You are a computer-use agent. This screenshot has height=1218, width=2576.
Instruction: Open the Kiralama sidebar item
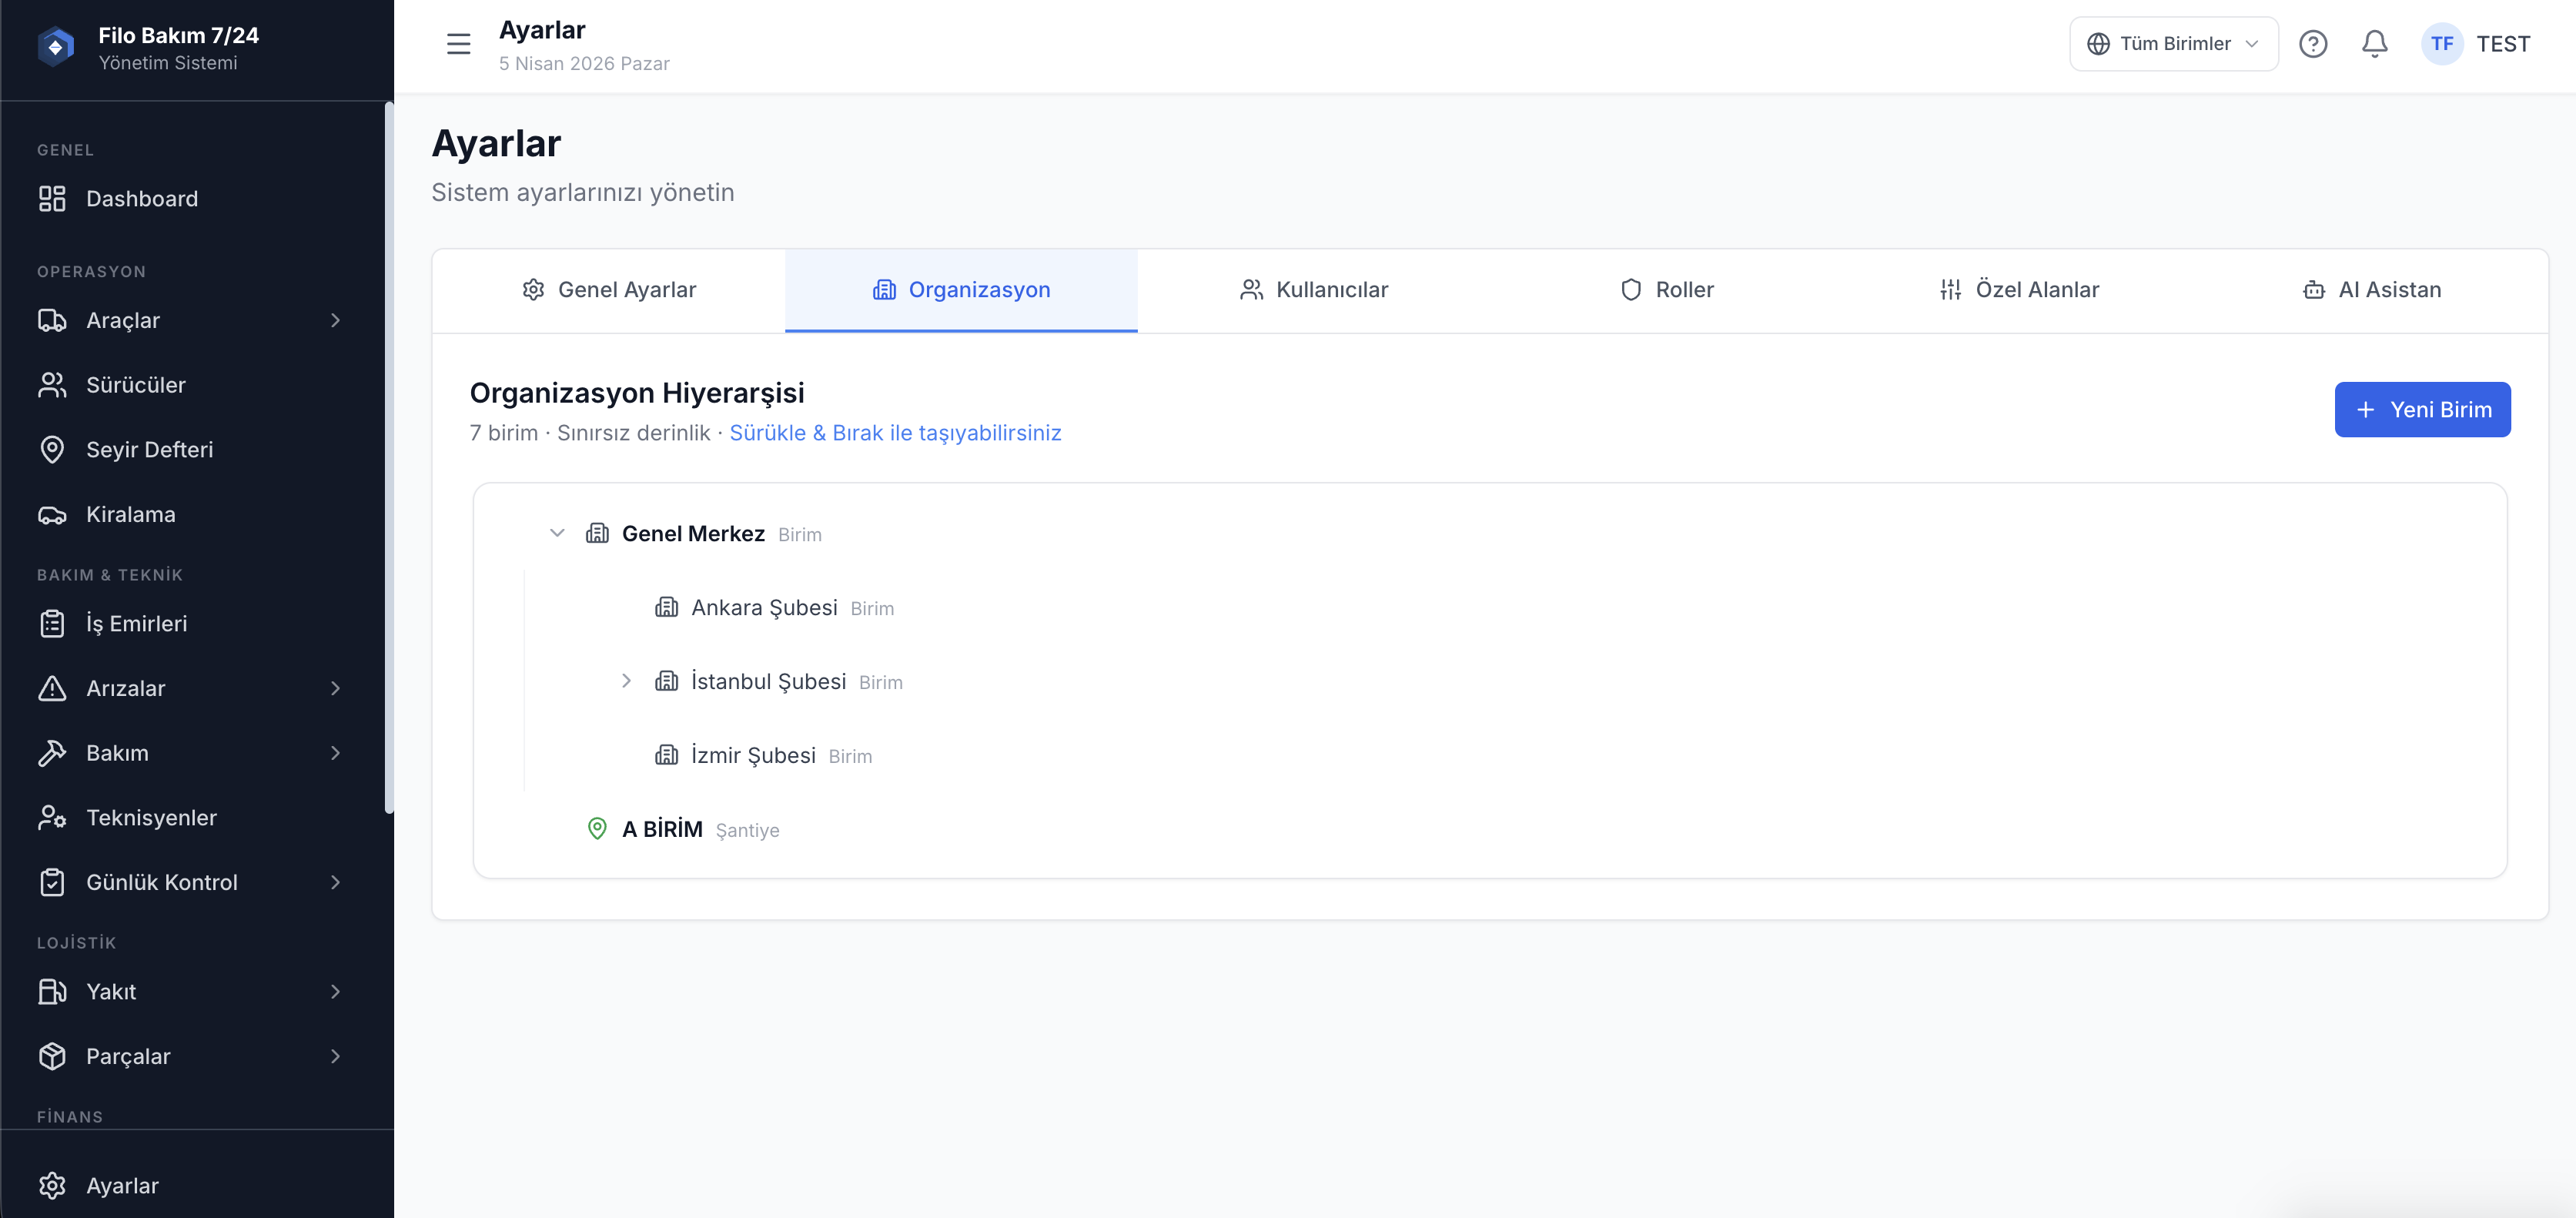[x=130, y=515]
